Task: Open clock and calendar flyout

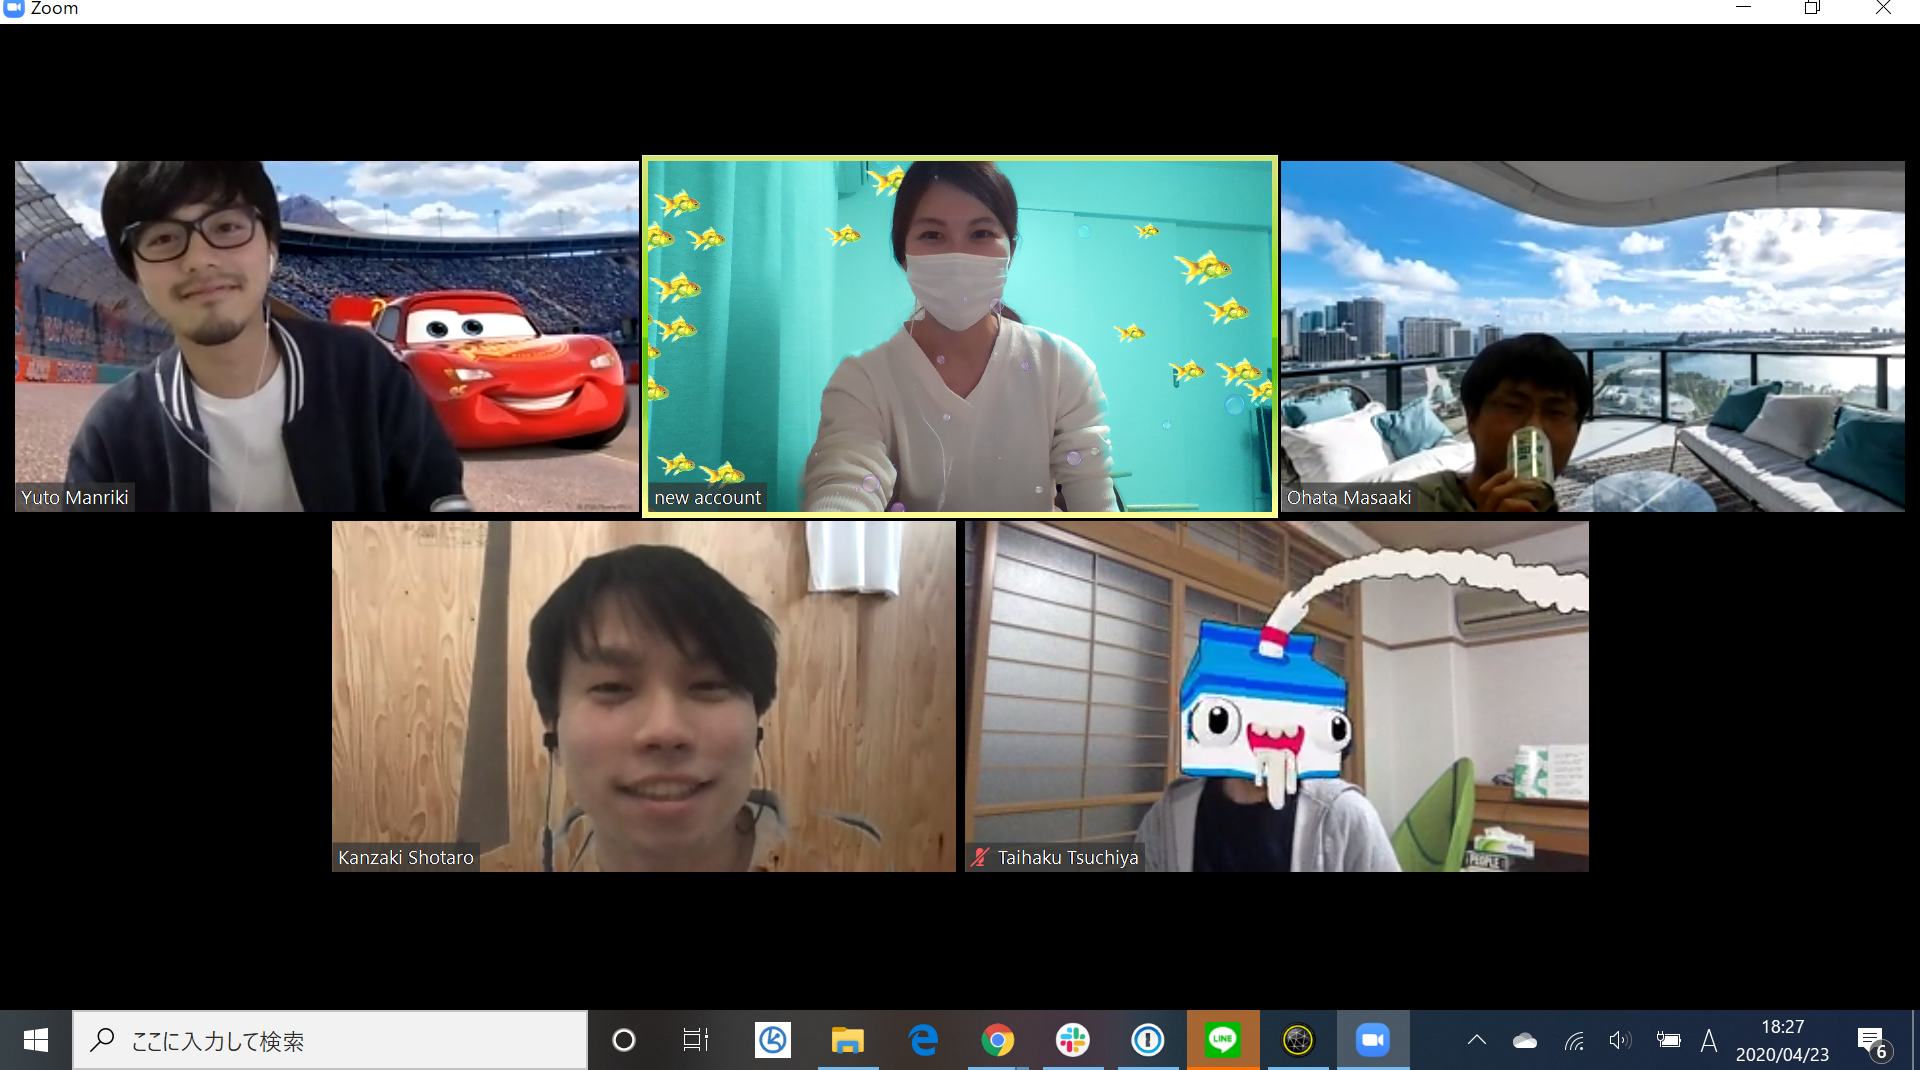Action: (1782, 1040)
